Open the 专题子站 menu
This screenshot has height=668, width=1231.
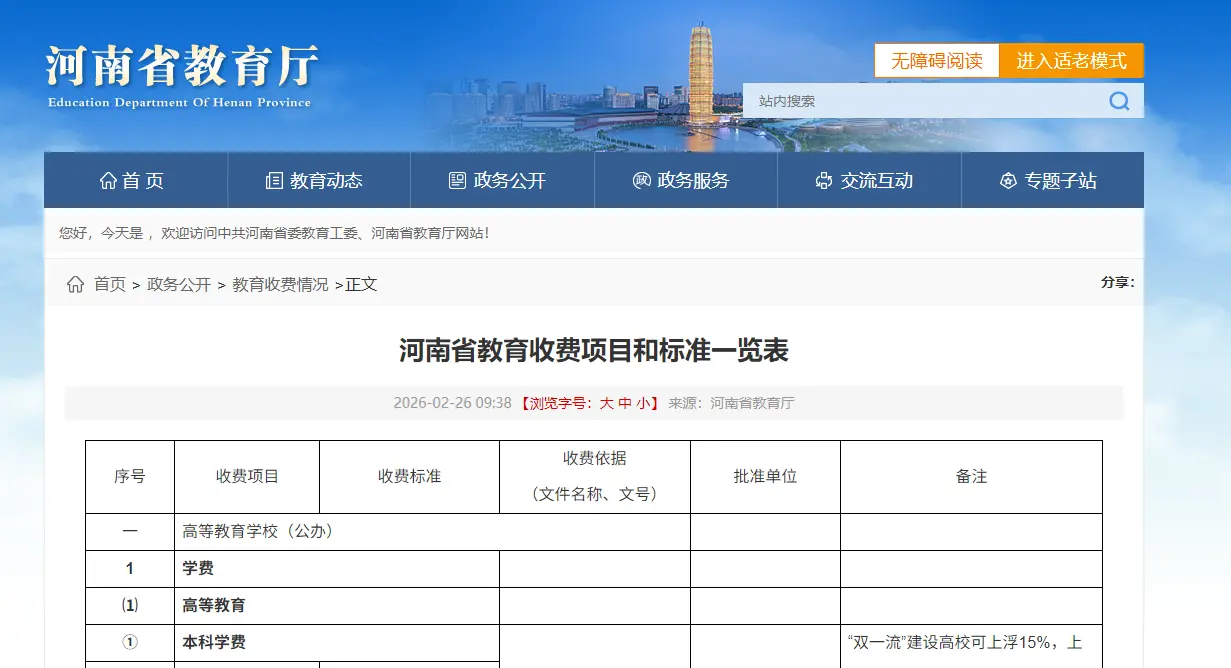[x=1060, y=181]
